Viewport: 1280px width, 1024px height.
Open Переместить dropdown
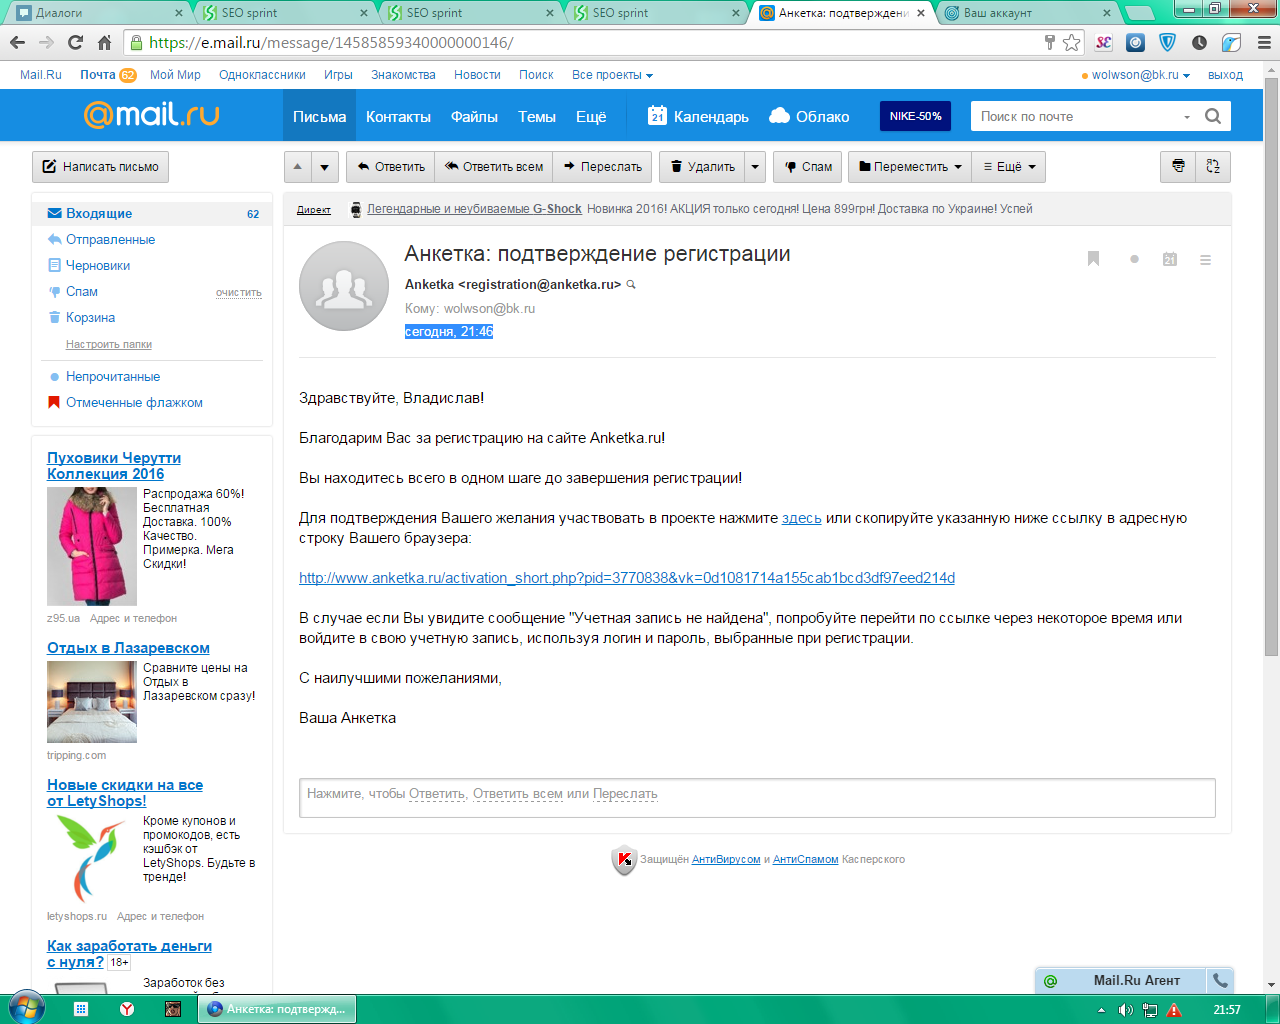910,166
